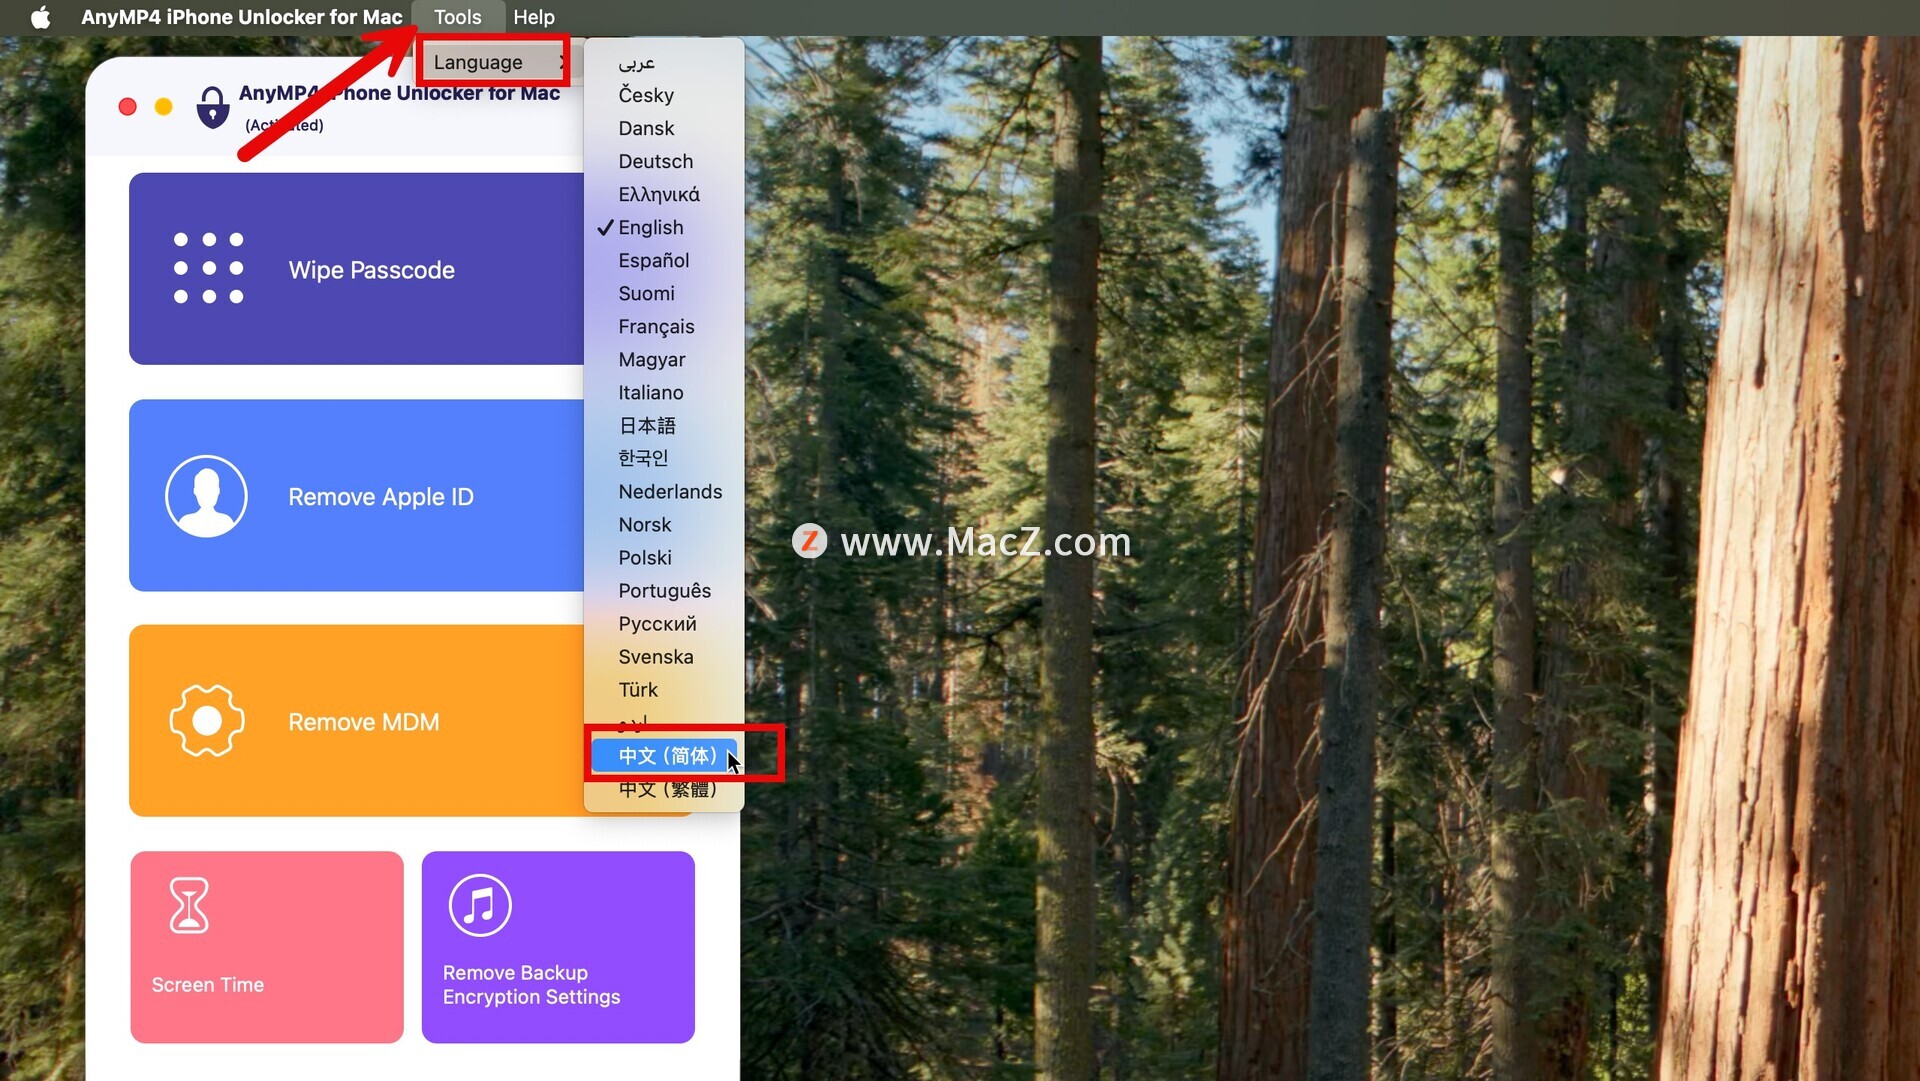Click the Remove Apple ID person icon
Viewport: 1920px width, 1081px height.
click(x=206, y=496)
